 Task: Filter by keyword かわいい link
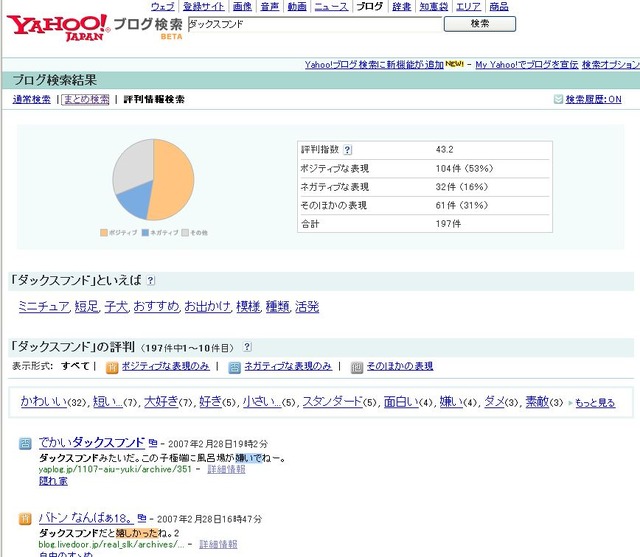44,402
